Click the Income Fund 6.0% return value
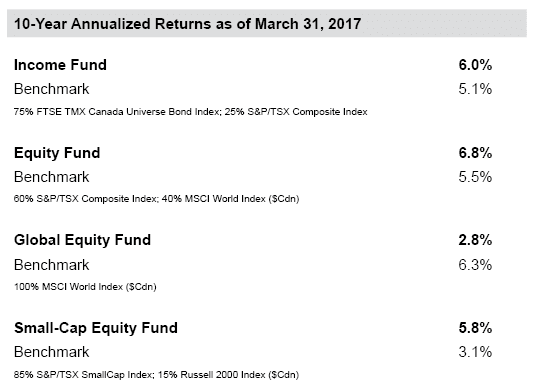 point(475,65)
